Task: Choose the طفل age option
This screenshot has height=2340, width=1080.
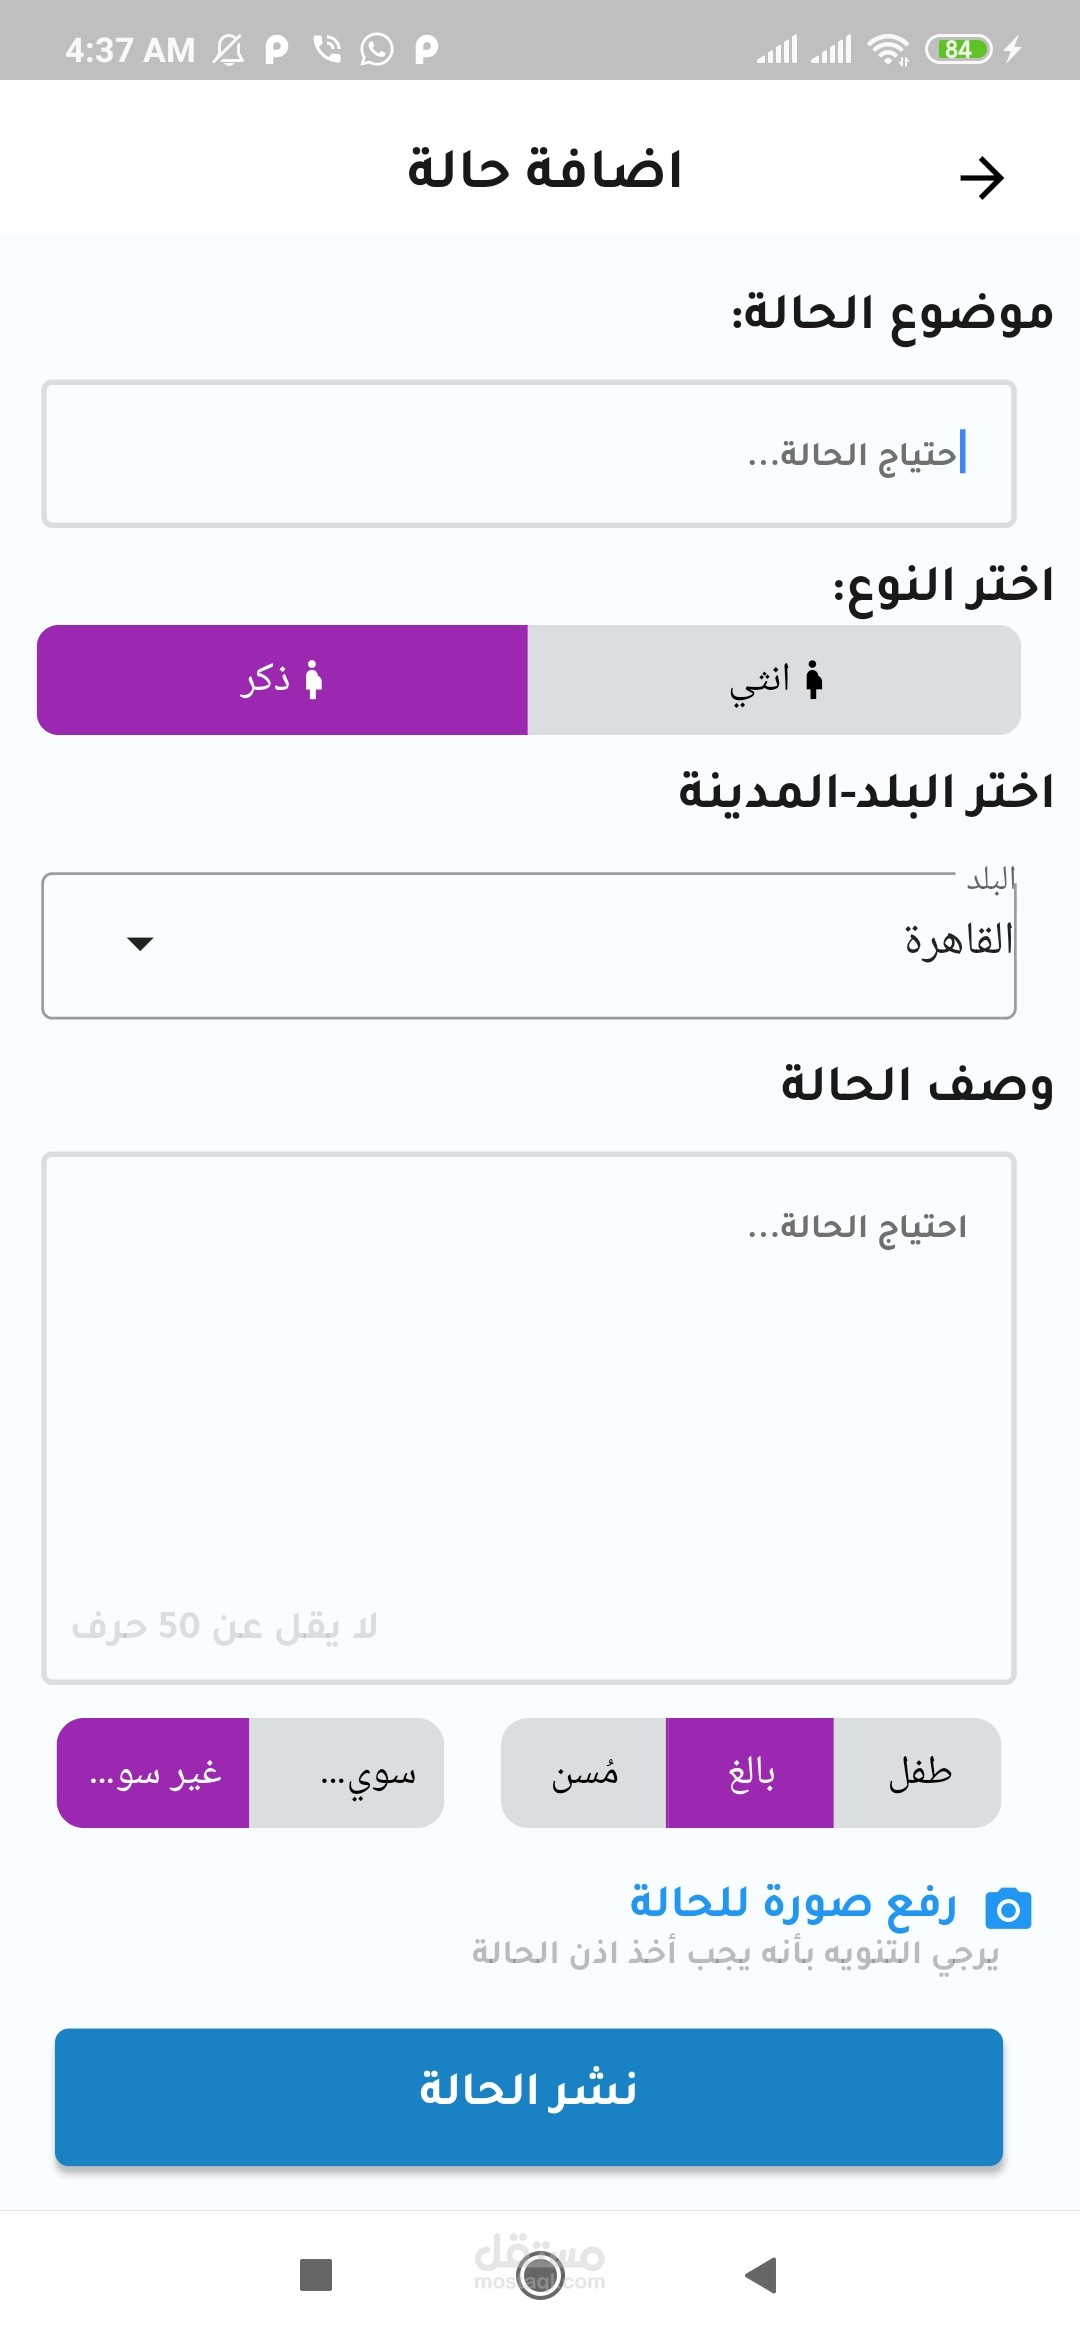Action: click(917, 1773)
